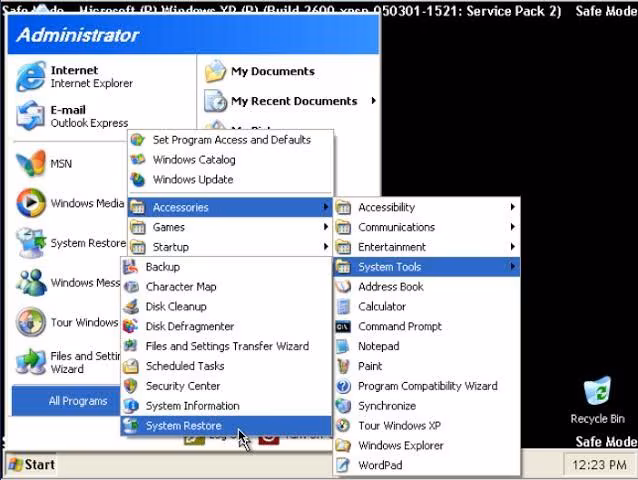Launch System Restore from System Tools
Image resolution: width=638 pixels, height=480 pixels.
pyautogui.click(x=226, y=425)
